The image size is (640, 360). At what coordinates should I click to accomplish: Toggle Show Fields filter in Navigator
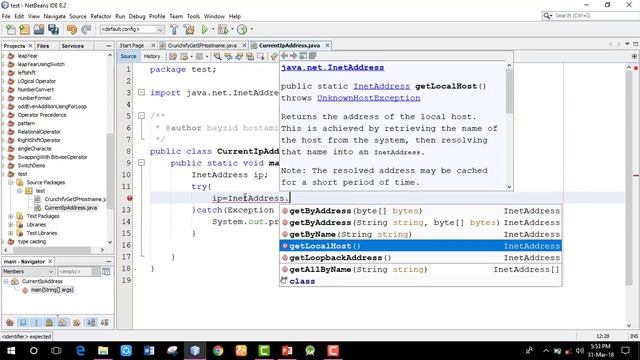click(23, 323)
